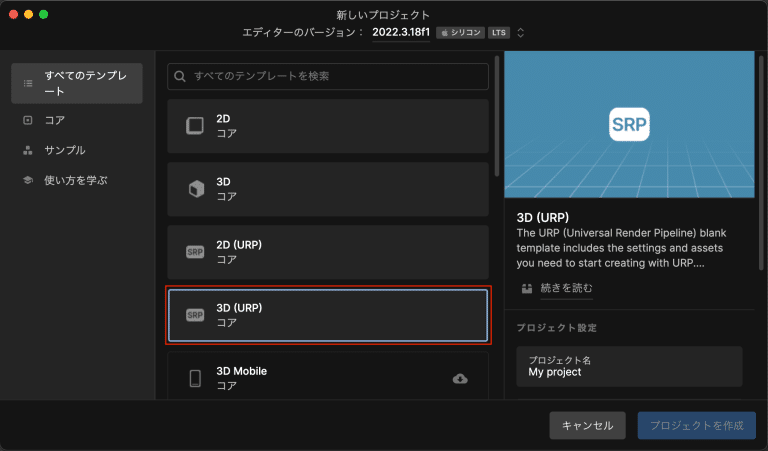Click the キャンセル button
The height and width of the screenshot is (451, 768).
(x=587, y=426)
